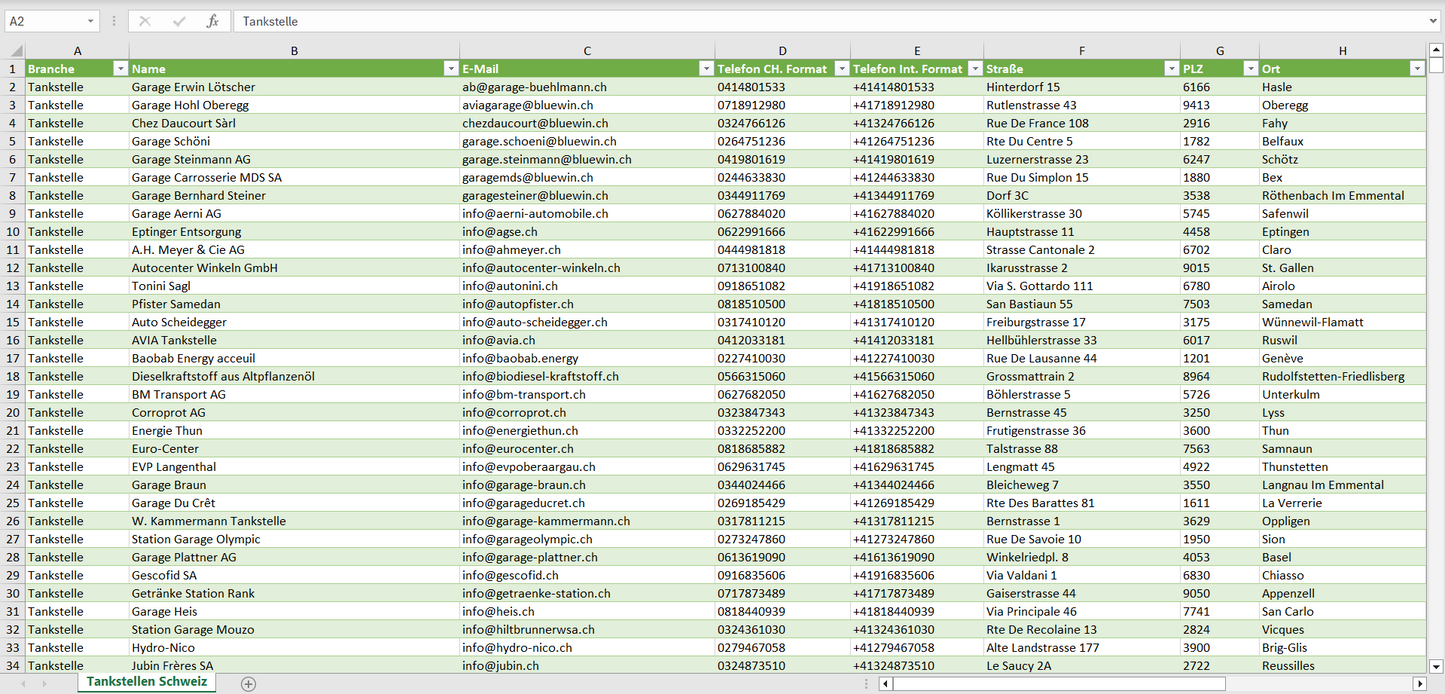The width and height of the screenshot is (1445, 694).
Task: Click horizontal scrollbar left arrow
Action: coord(885,684)
